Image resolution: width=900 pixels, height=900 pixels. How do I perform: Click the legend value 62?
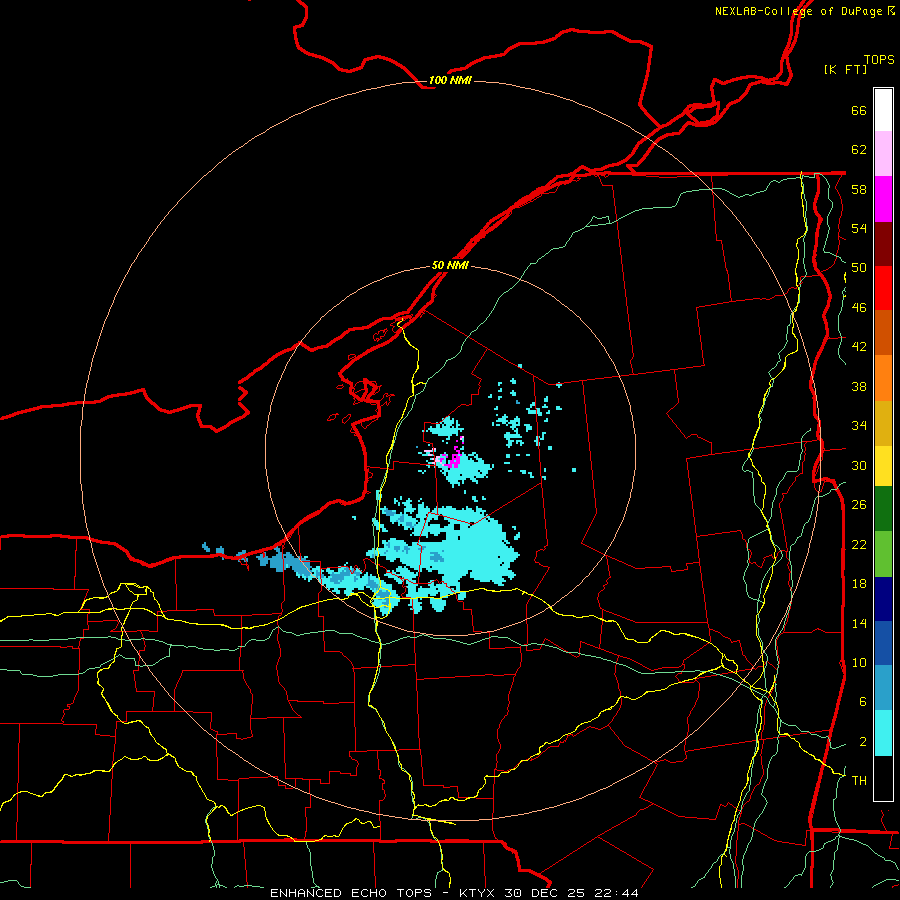pyautogui.click(x=859, y=150)
